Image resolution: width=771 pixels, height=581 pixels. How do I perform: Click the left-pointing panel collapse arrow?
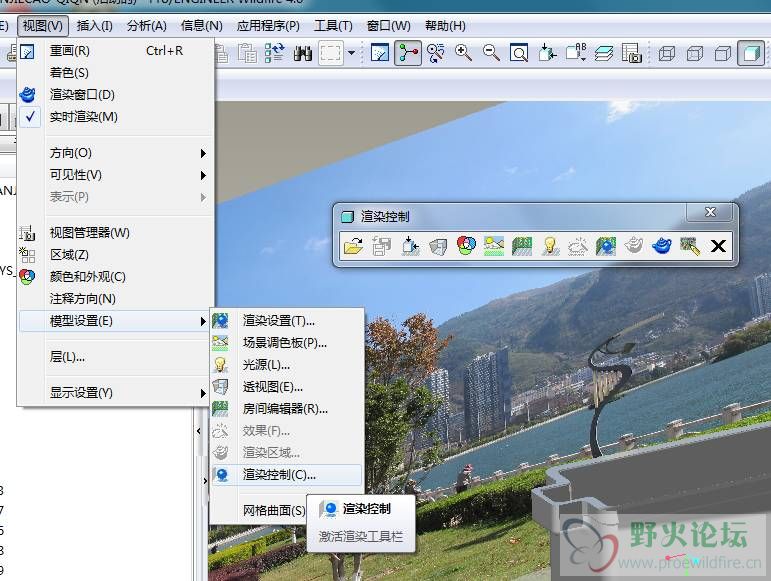(x=199, y=431)
